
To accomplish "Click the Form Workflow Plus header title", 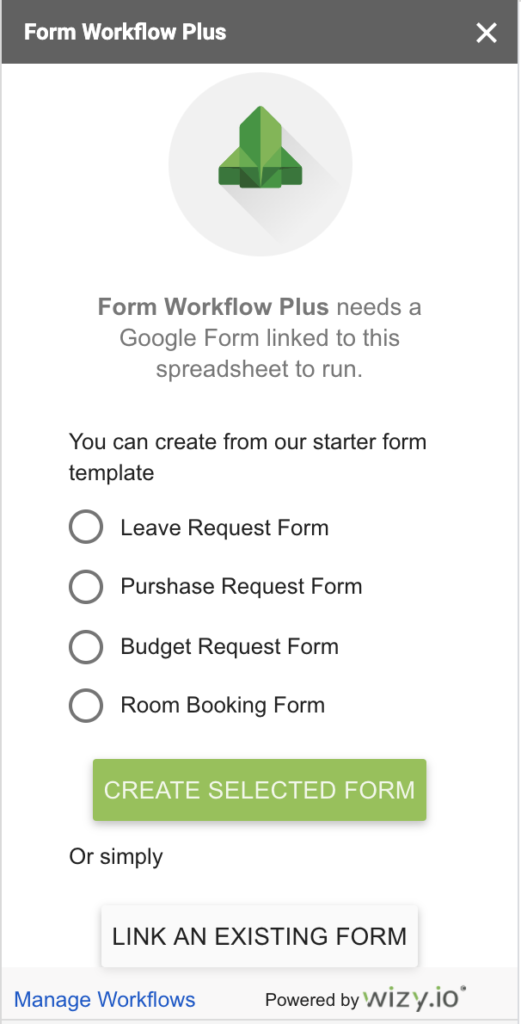I will [x=125, y=32].
